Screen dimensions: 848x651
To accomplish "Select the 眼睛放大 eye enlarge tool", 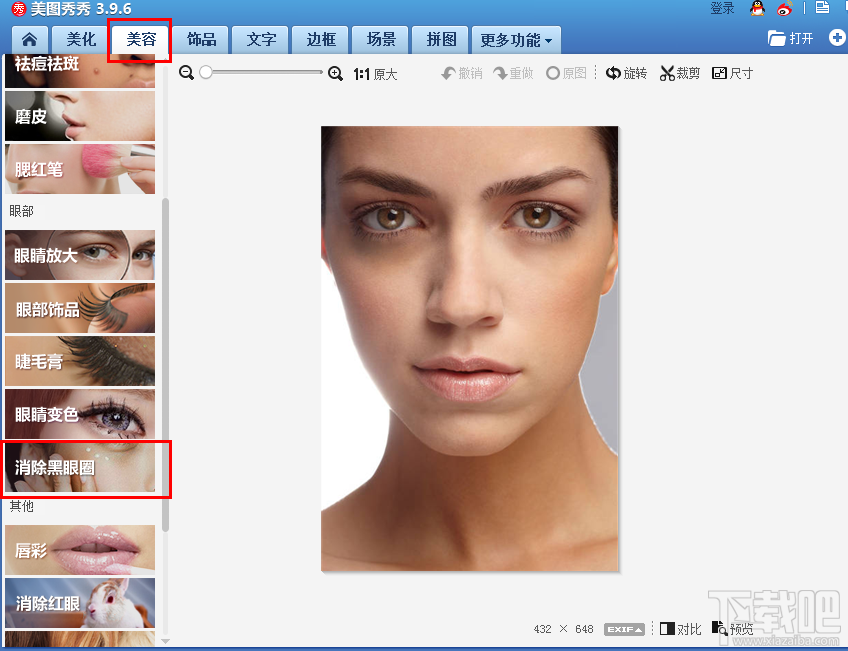I will 80,255.
